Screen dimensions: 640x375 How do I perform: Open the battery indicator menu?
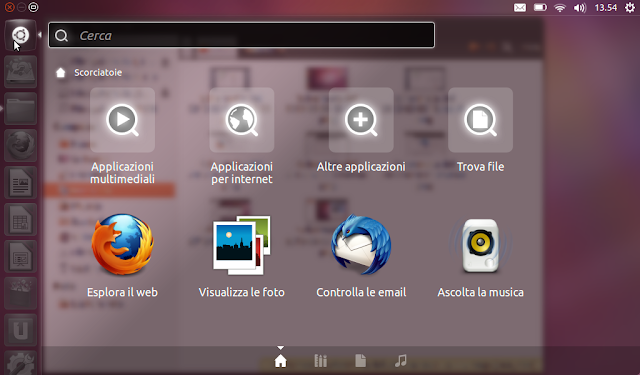540,7
